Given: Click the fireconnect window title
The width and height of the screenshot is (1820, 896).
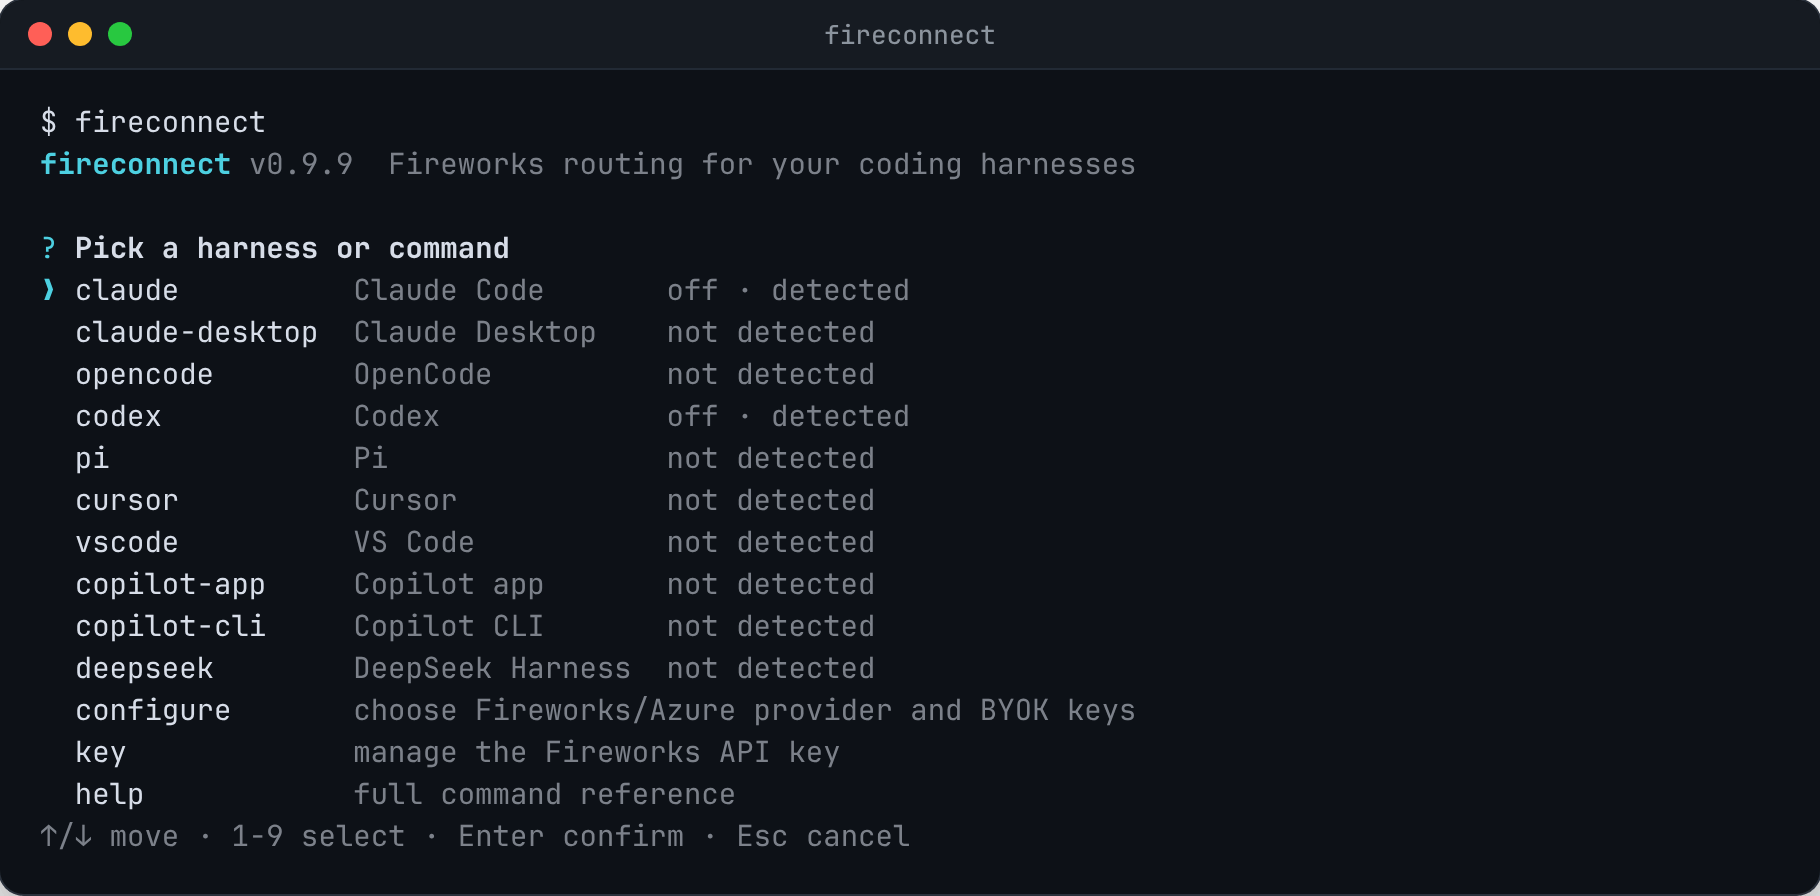Looking at the screenshot, I should pyautogui.click(x=910, y=35).
